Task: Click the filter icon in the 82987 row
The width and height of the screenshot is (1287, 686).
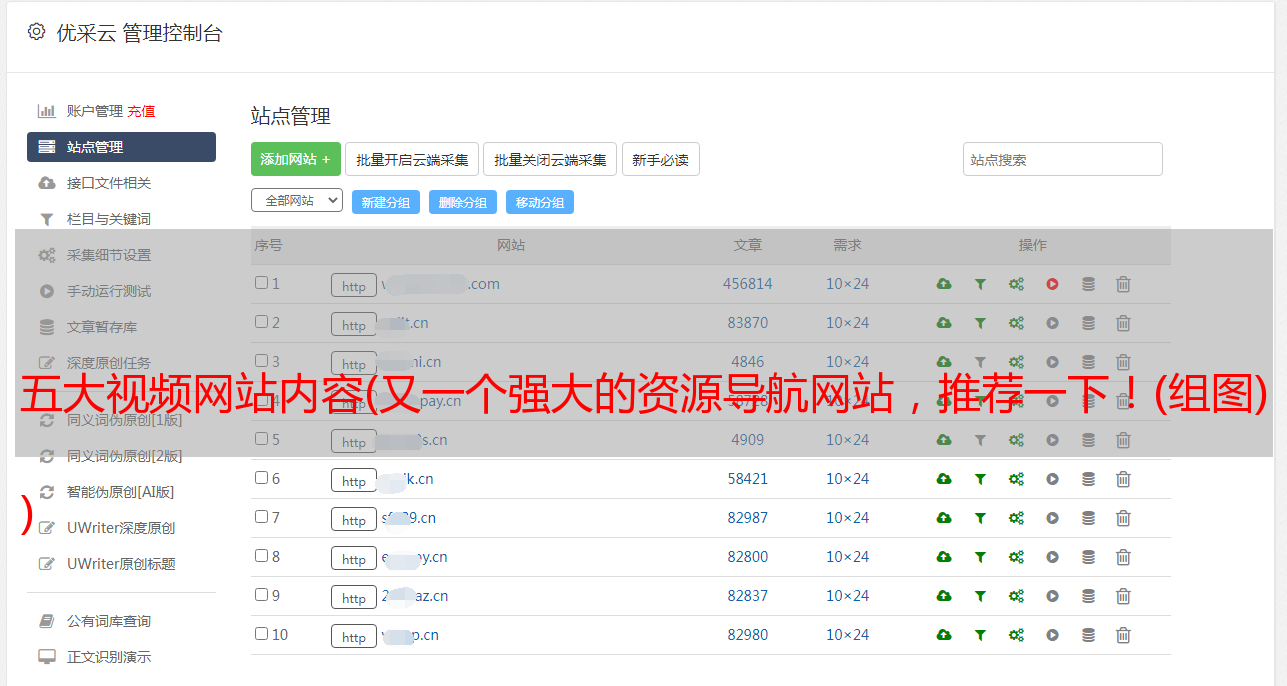Action: pyautogui.click(x=980, y=518)
